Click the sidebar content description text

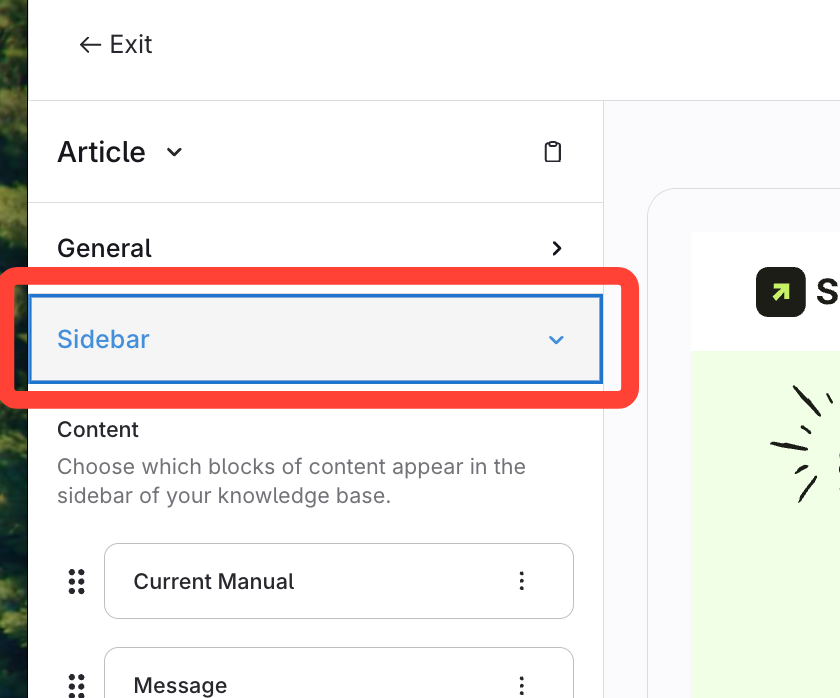click(291, 480)
